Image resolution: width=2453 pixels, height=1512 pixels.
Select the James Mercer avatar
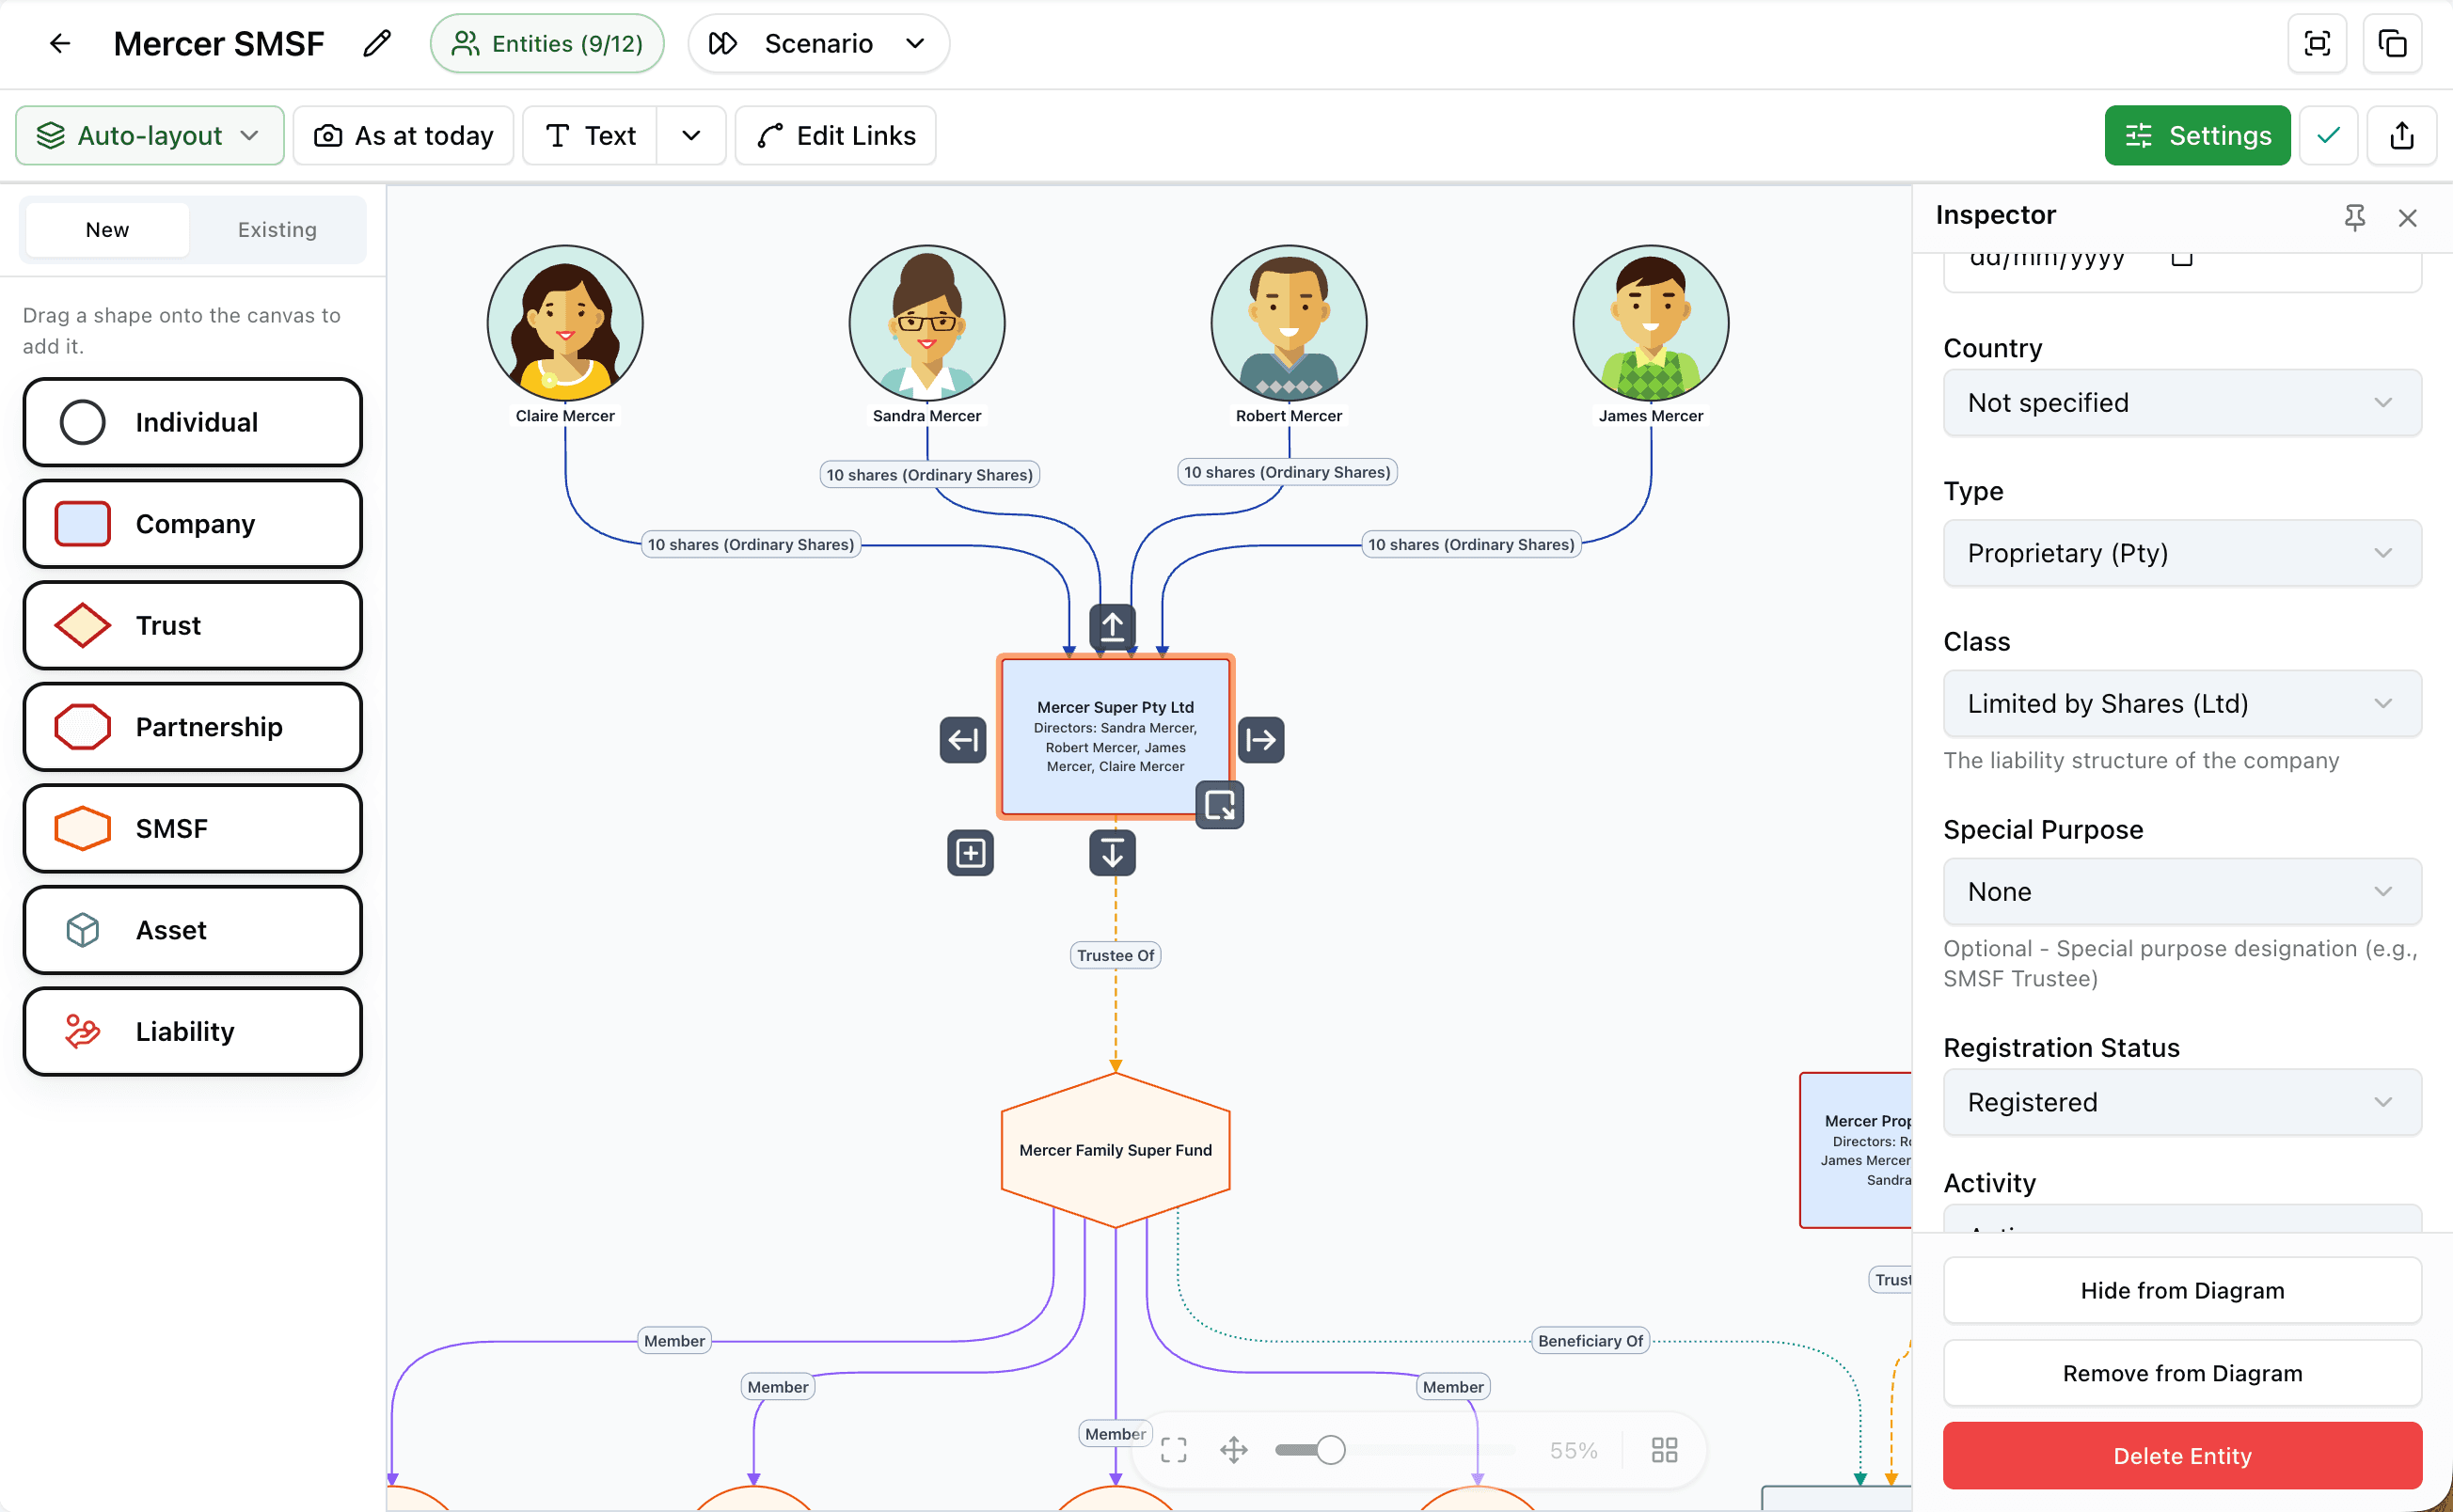coord(1650,323)
